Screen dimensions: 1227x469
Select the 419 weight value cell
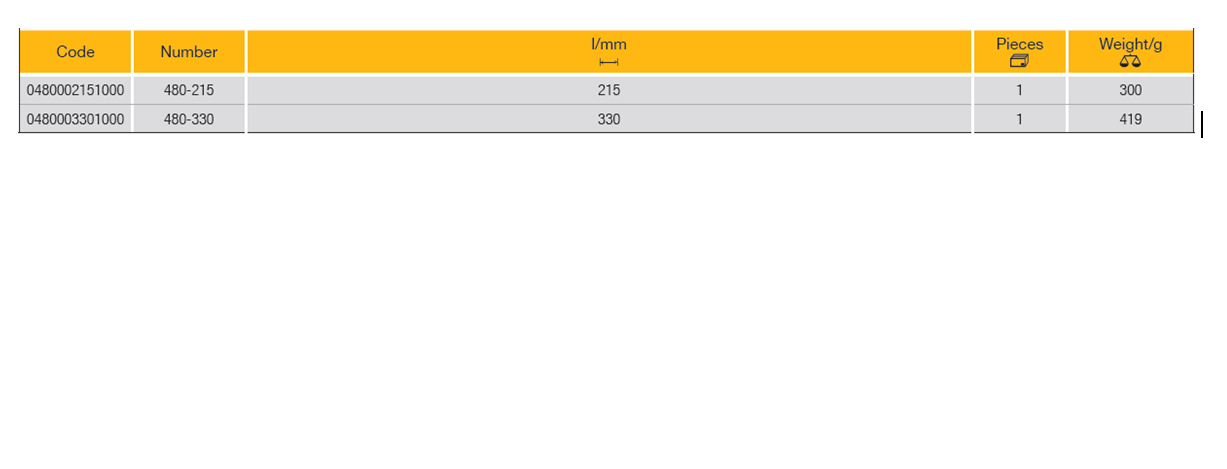(1130, 119)
